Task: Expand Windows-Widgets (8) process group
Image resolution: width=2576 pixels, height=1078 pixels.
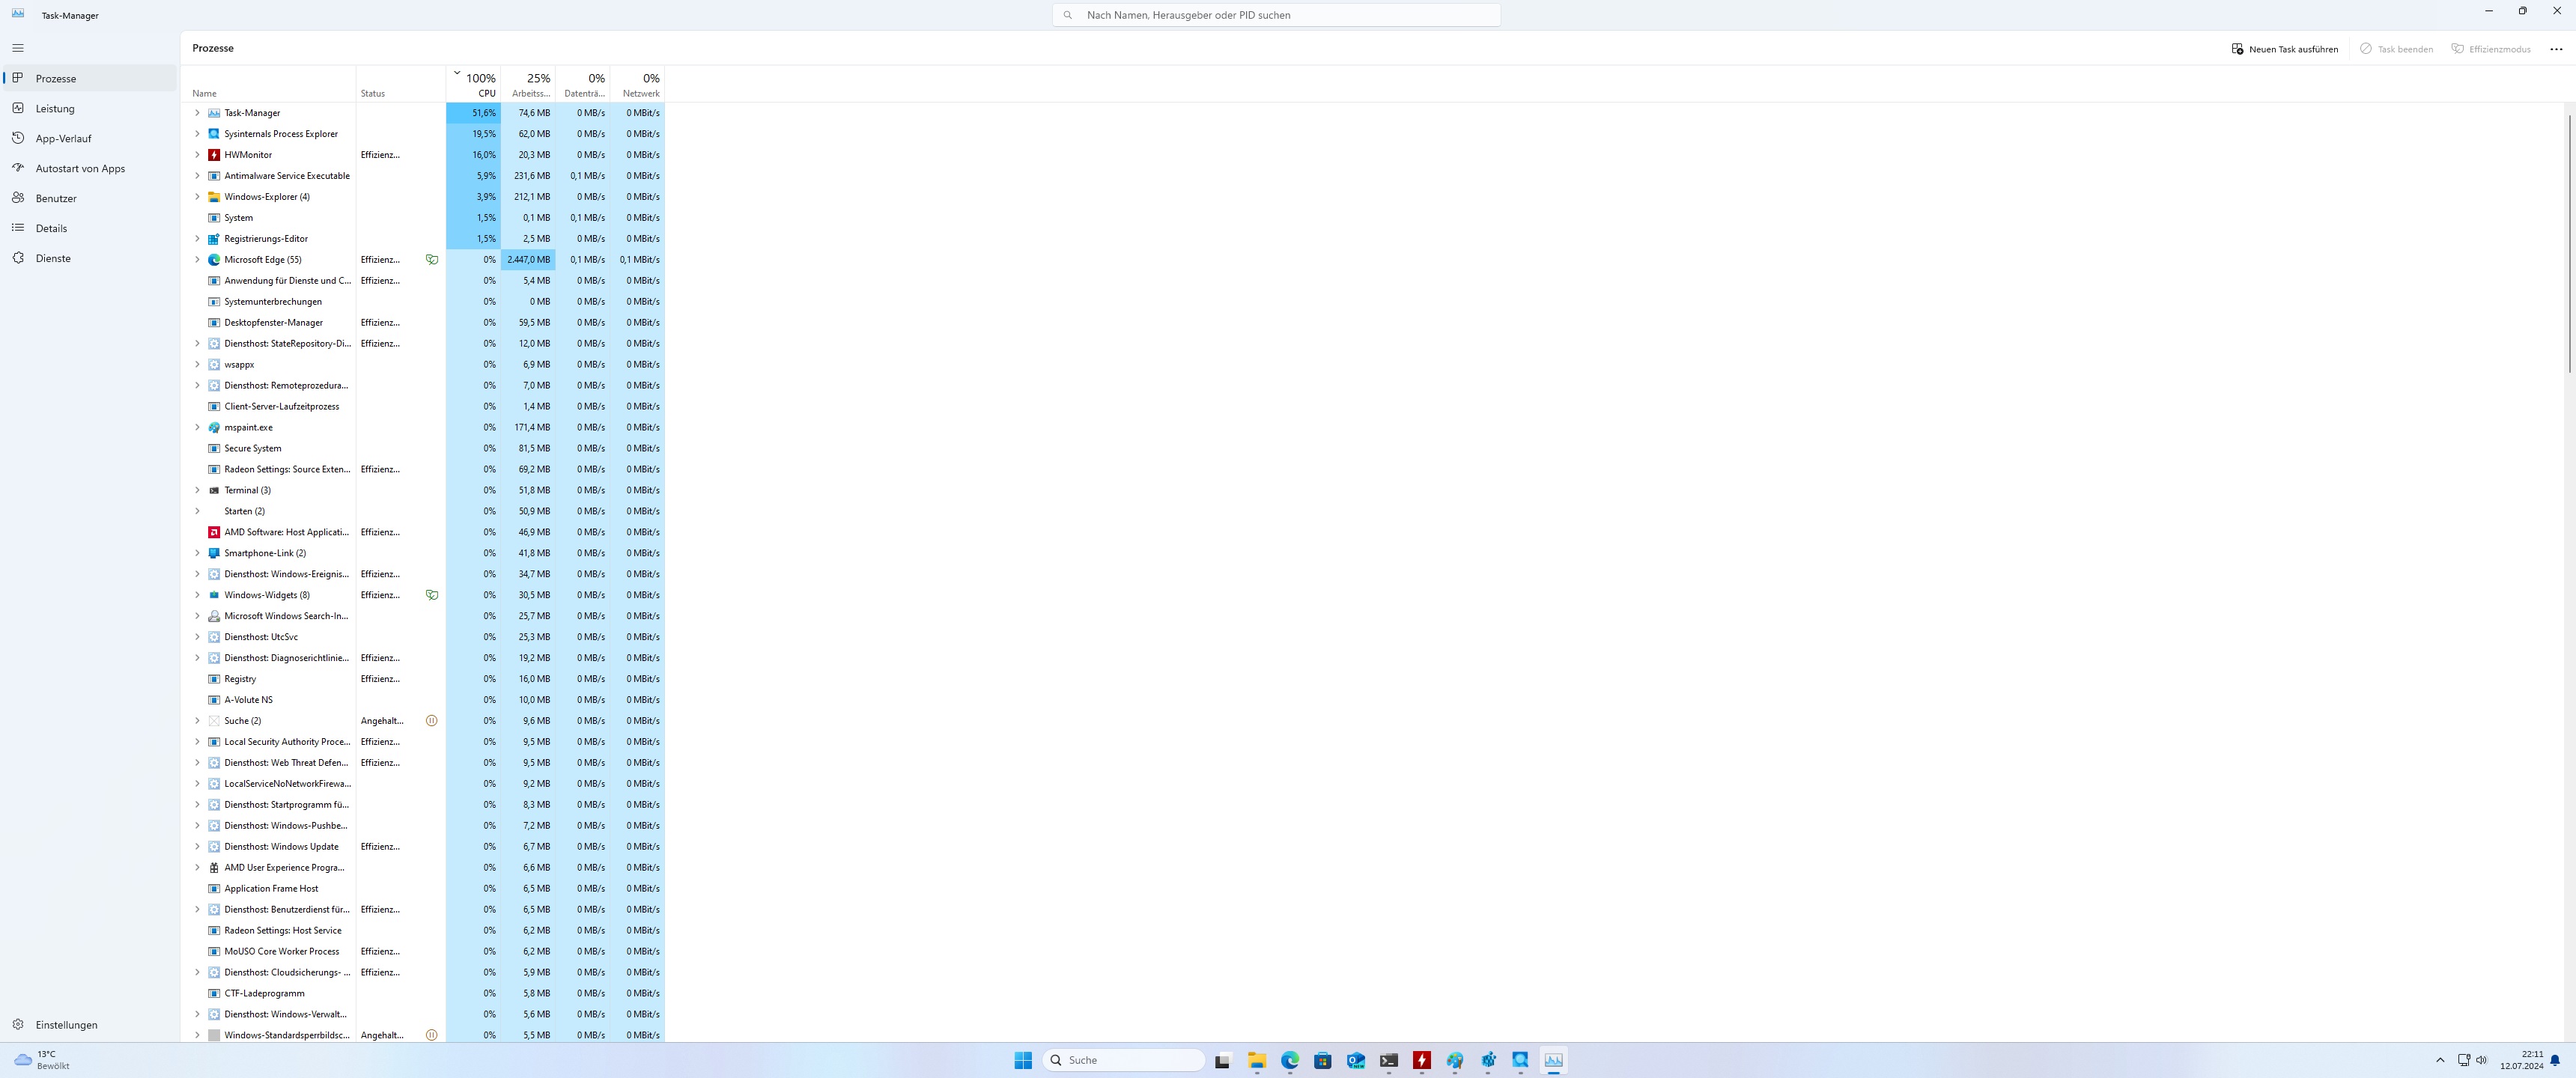Action: coord(197,595)
